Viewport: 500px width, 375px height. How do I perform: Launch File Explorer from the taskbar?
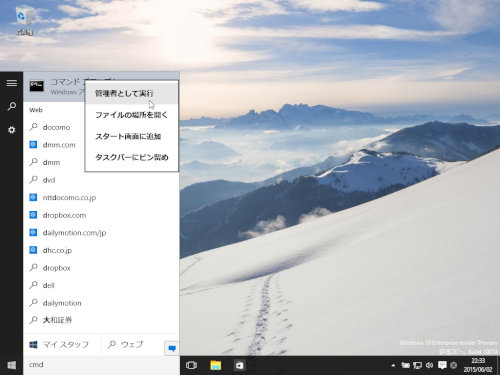point(216,365)
